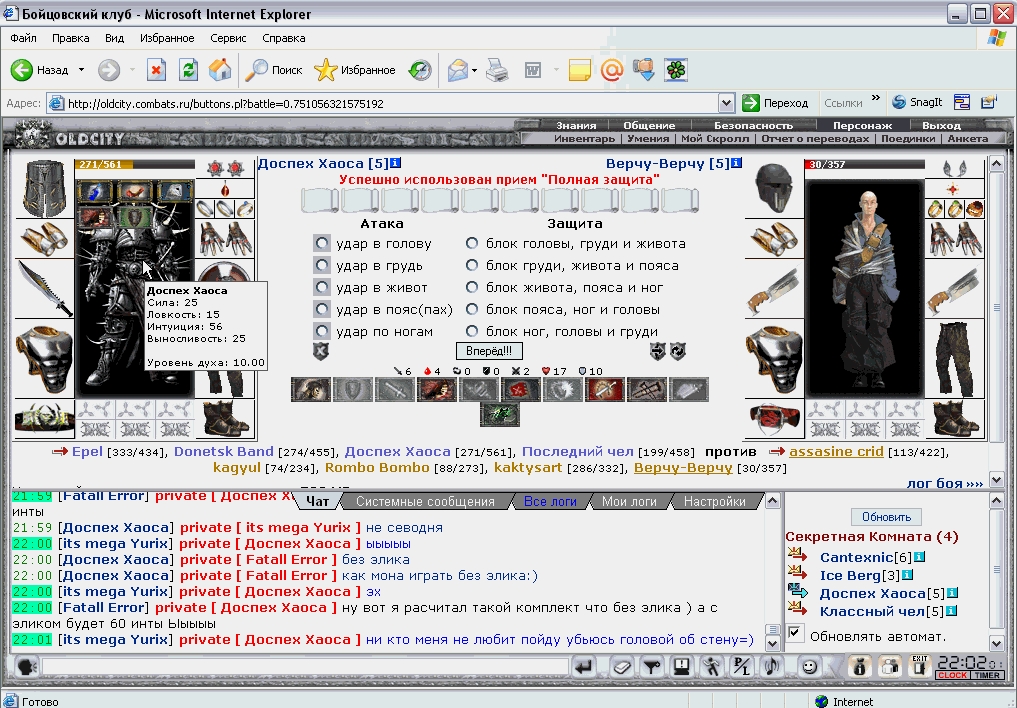
Task: Click the shield refresh icon near Вперёд
Action: 678,351
